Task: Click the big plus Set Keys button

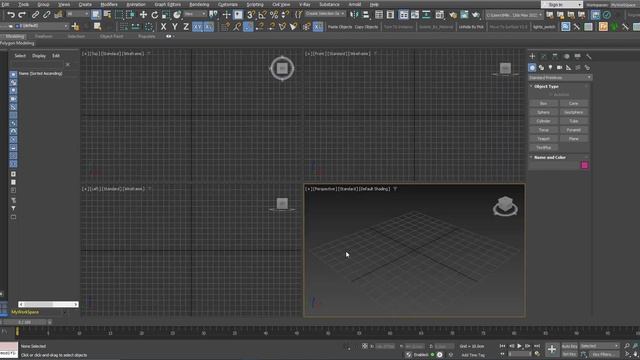Action: 552,349
